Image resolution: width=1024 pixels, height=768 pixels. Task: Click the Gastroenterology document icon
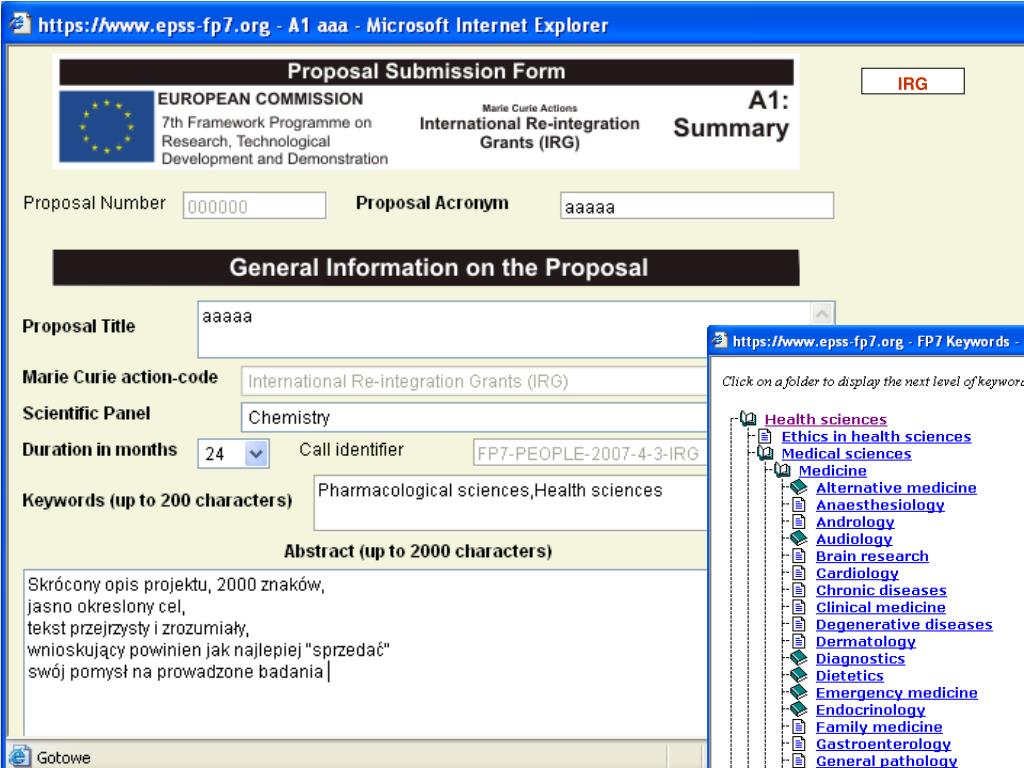(799, 743)
